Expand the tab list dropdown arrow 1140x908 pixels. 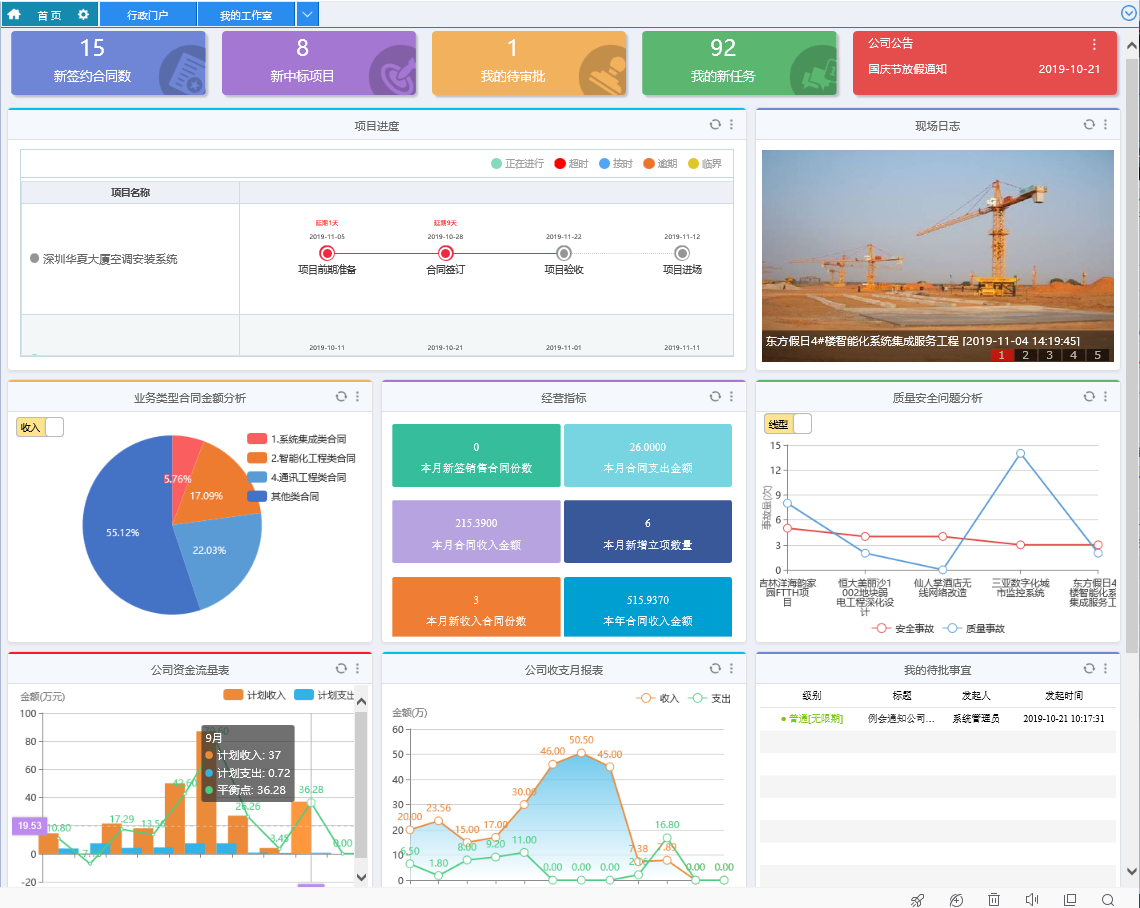point(308,15)
